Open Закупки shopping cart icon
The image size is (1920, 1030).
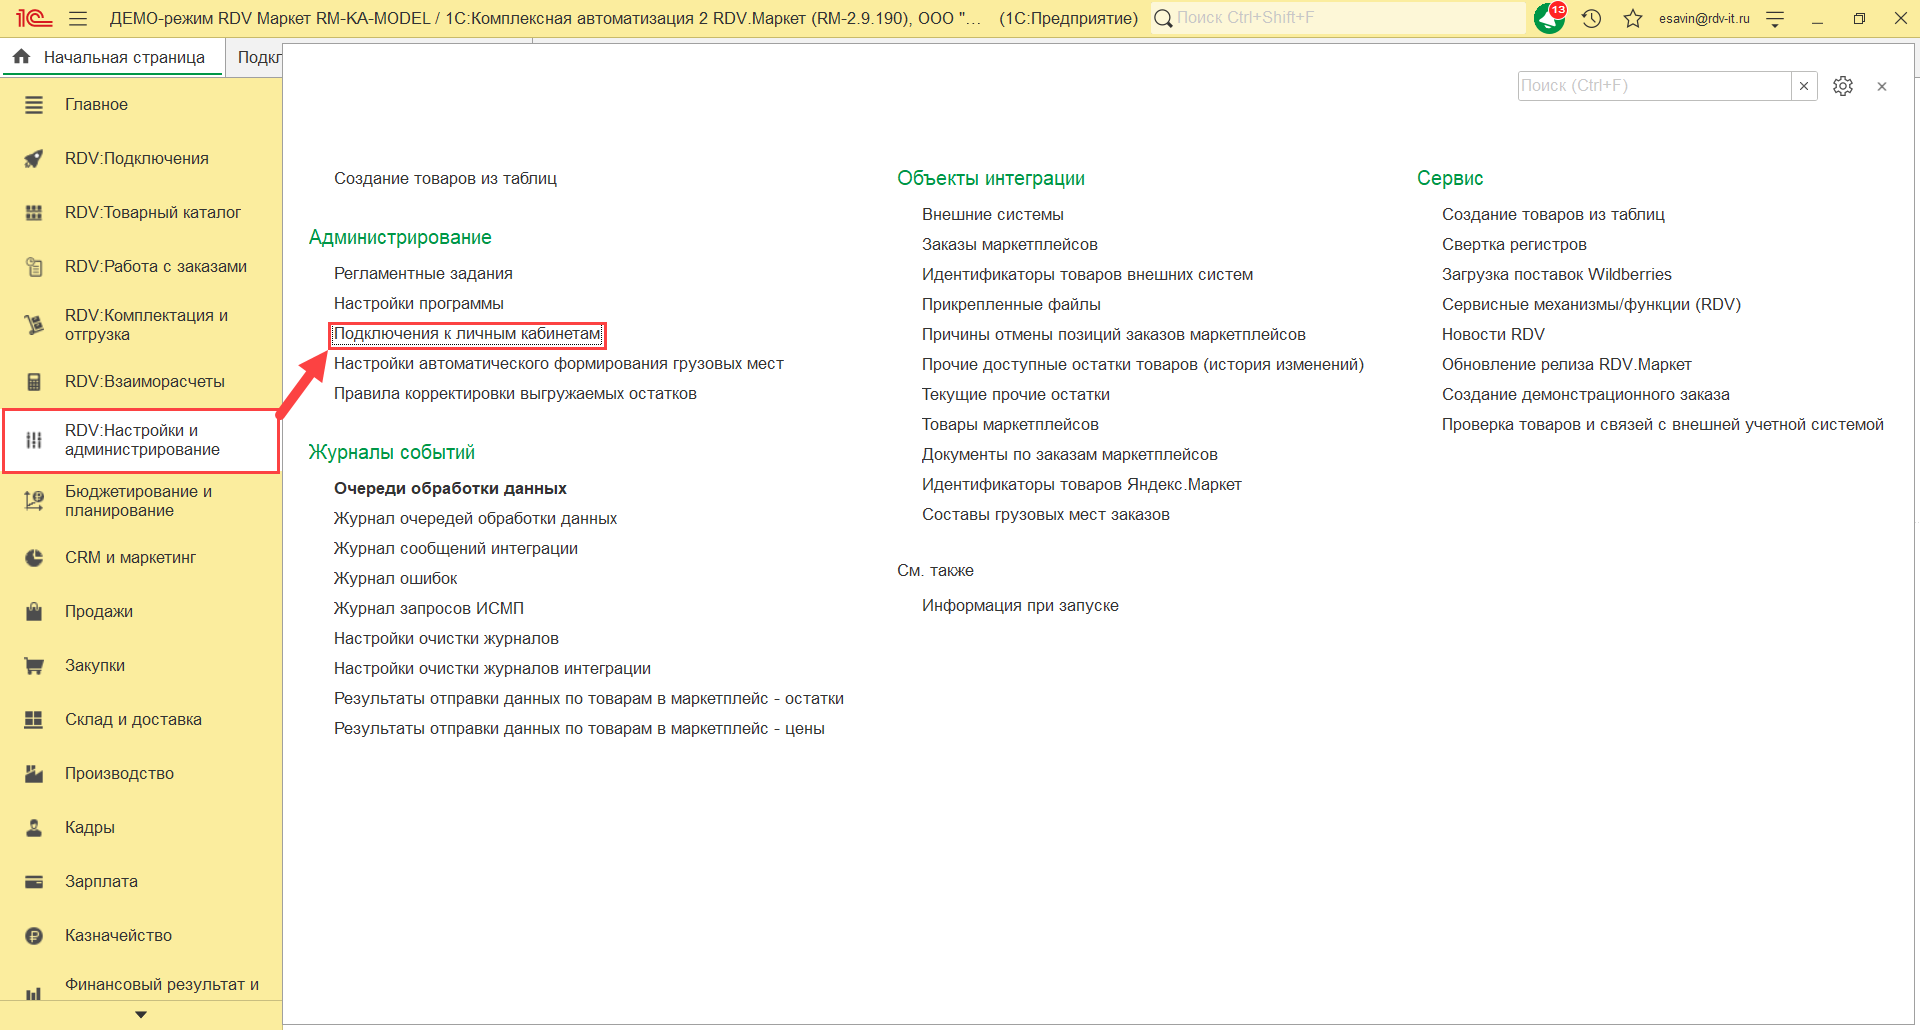point(34,666)
